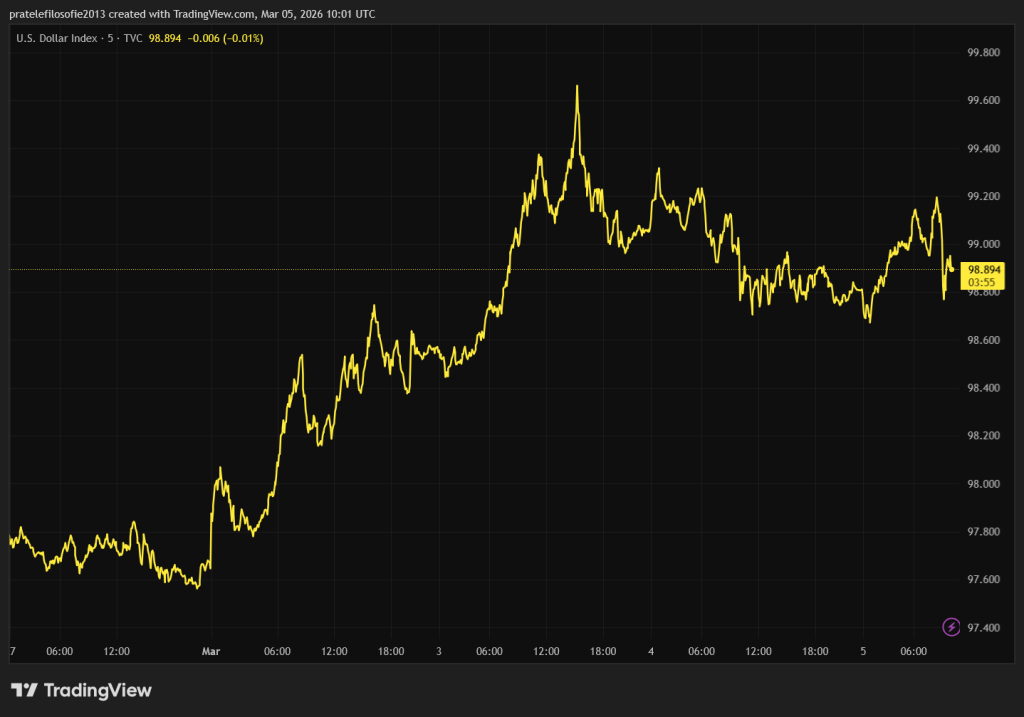Select the 99.800 price axis label
The width and height of the screenshot is (1024, 717).
984,53
